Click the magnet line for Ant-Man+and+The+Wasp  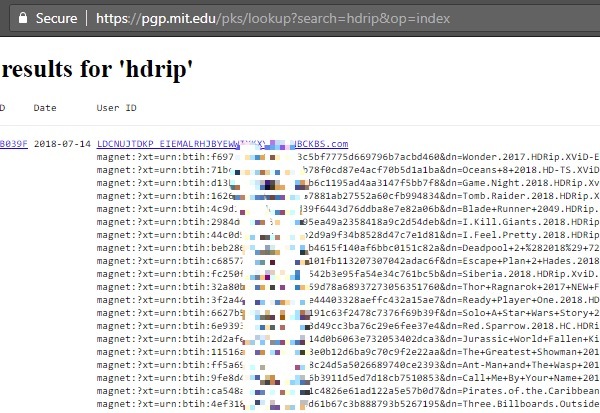click(x=348, y=365)
